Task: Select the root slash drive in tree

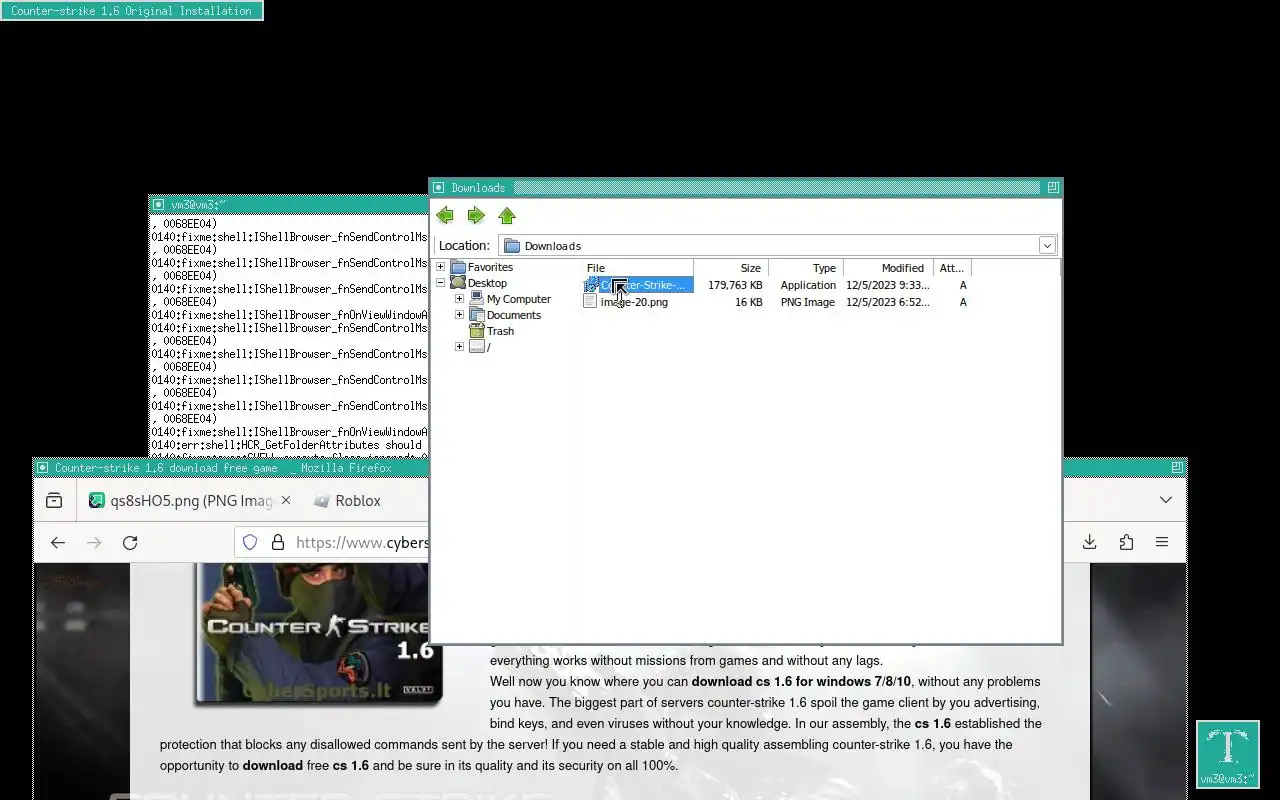Action: [488, 347]
